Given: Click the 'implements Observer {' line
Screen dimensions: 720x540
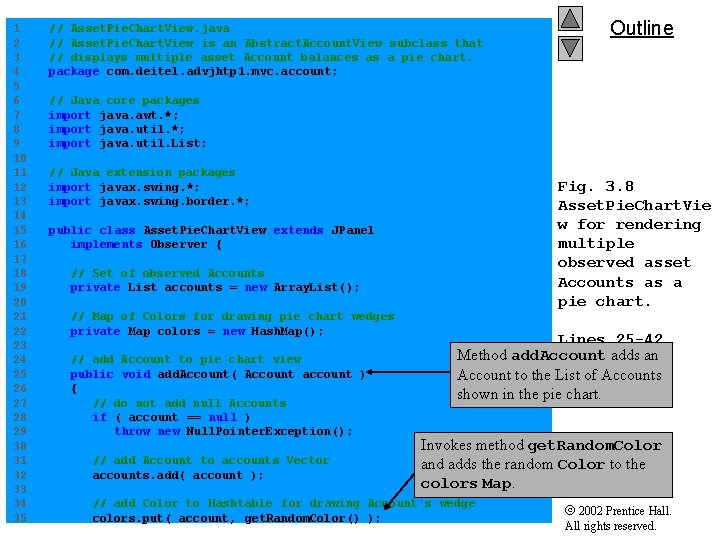Looking at the screenshot, I should point(146,245).
